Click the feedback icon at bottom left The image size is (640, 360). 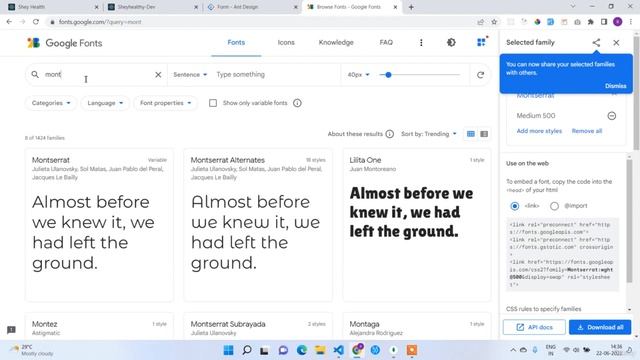point(11,330)
